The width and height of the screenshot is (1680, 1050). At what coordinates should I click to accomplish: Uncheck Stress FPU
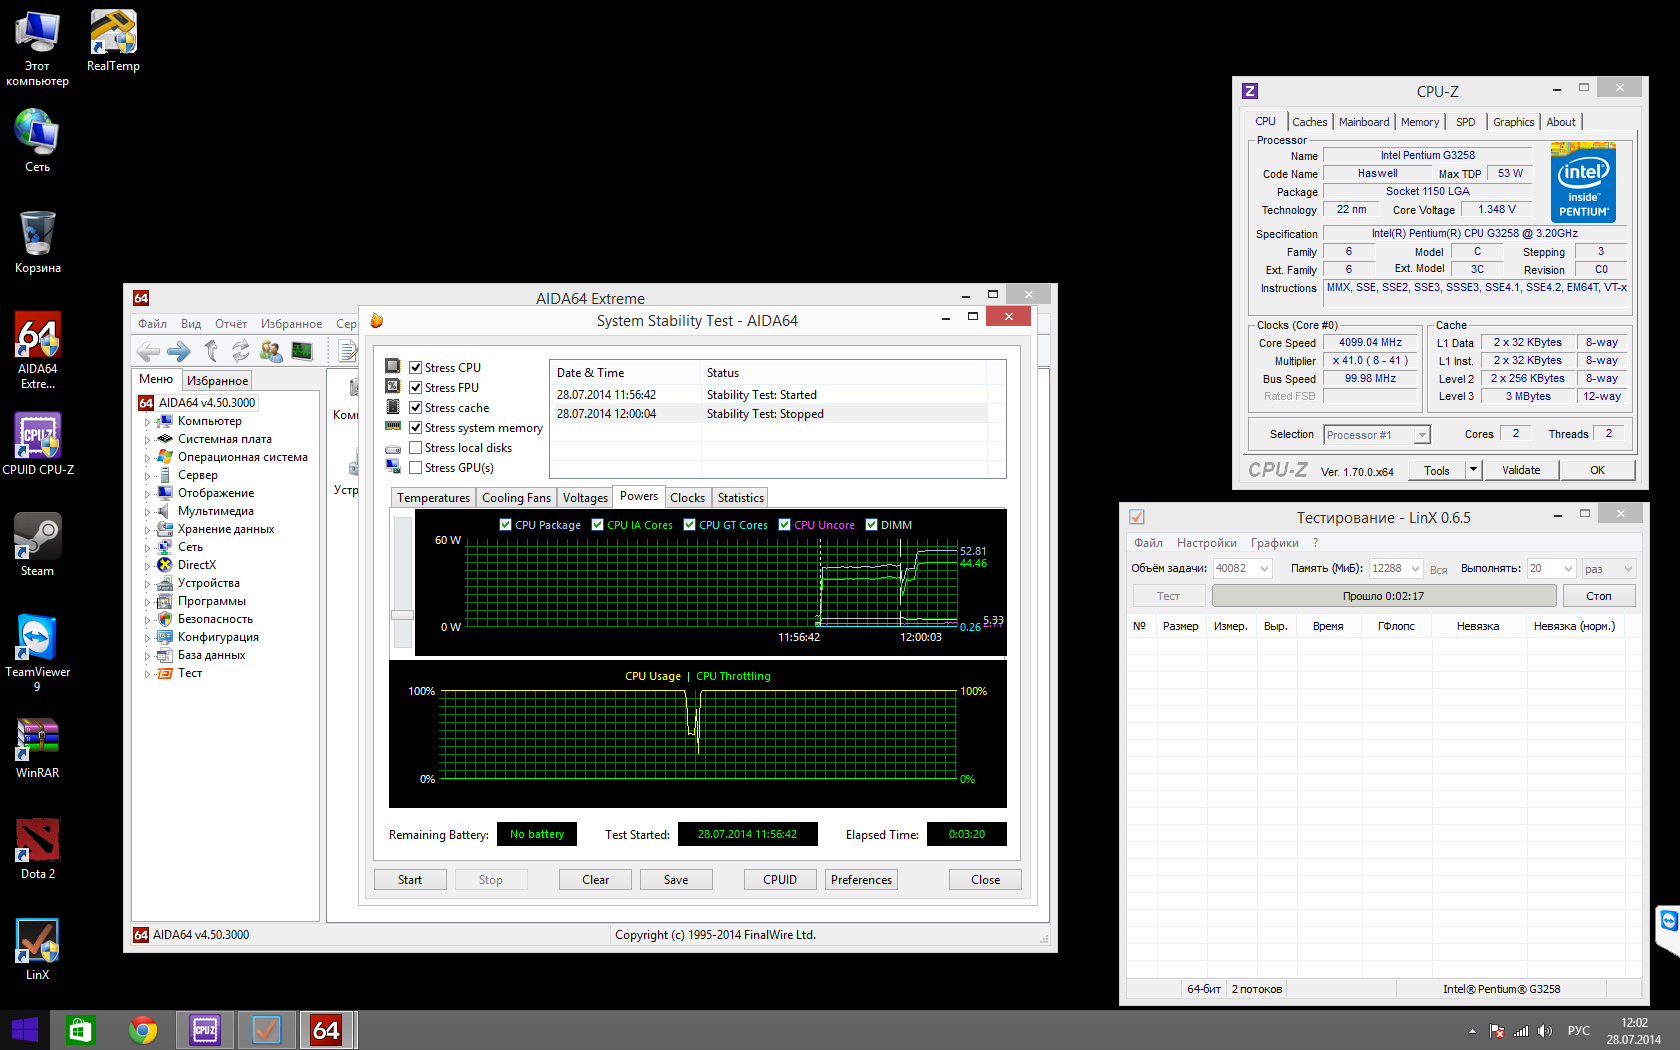click(x=416, y=387)
